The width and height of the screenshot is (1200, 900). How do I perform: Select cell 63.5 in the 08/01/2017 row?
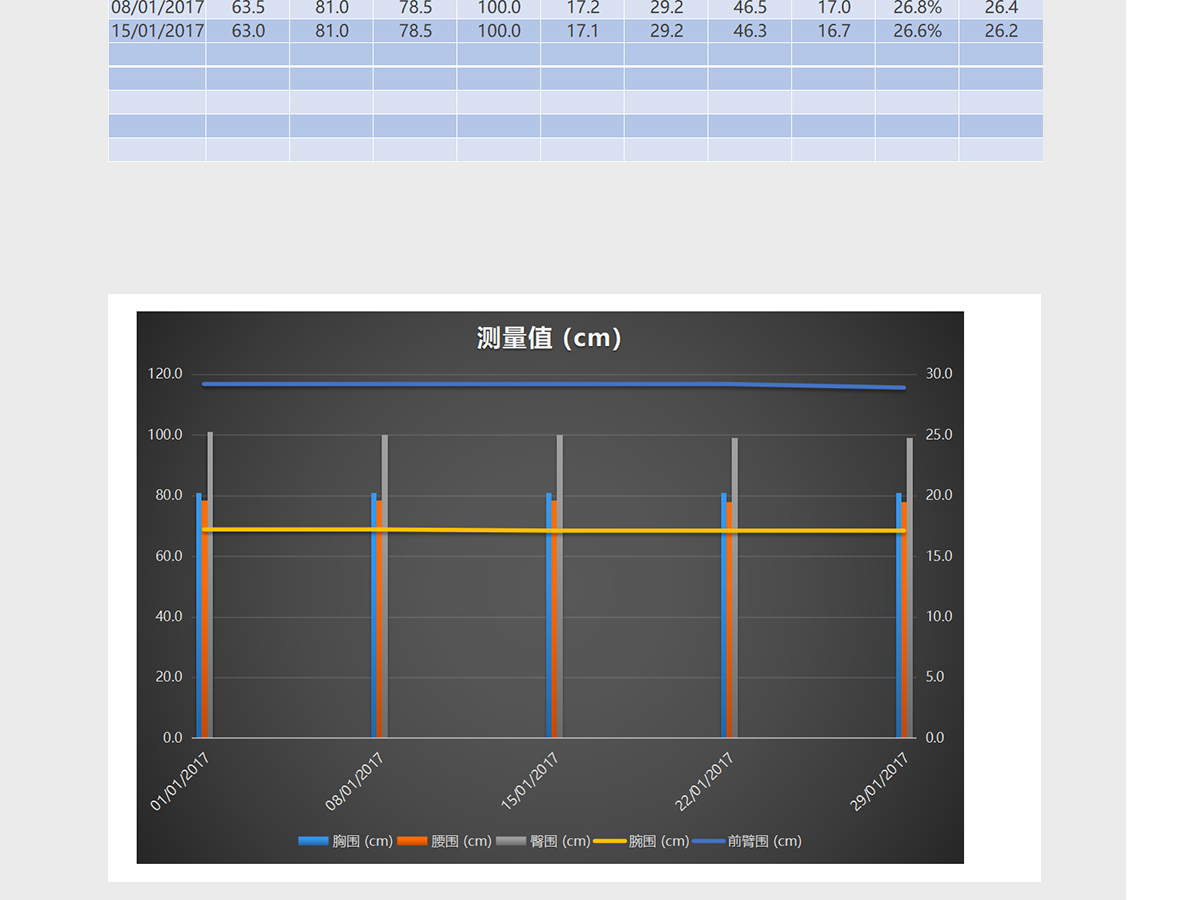pos(248,8)
